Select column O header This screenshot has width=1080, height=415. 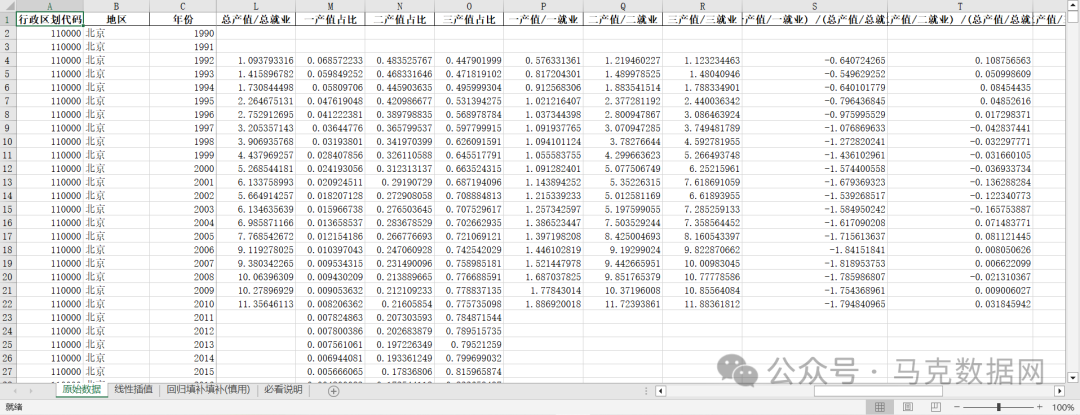coord(469,6)
